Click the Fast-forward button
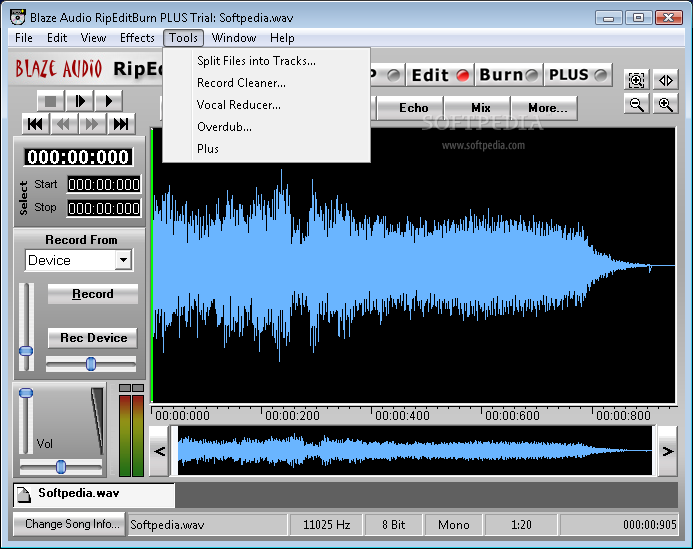The width and height of the screenshot is (693, 549). (92, 124)
